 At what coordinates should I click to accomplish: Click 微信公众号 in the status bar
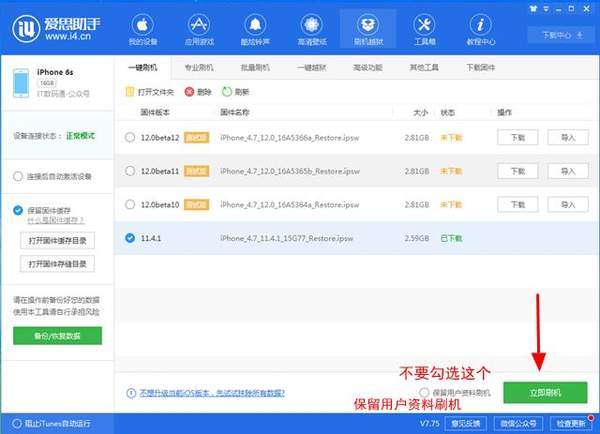click(518, 424)
